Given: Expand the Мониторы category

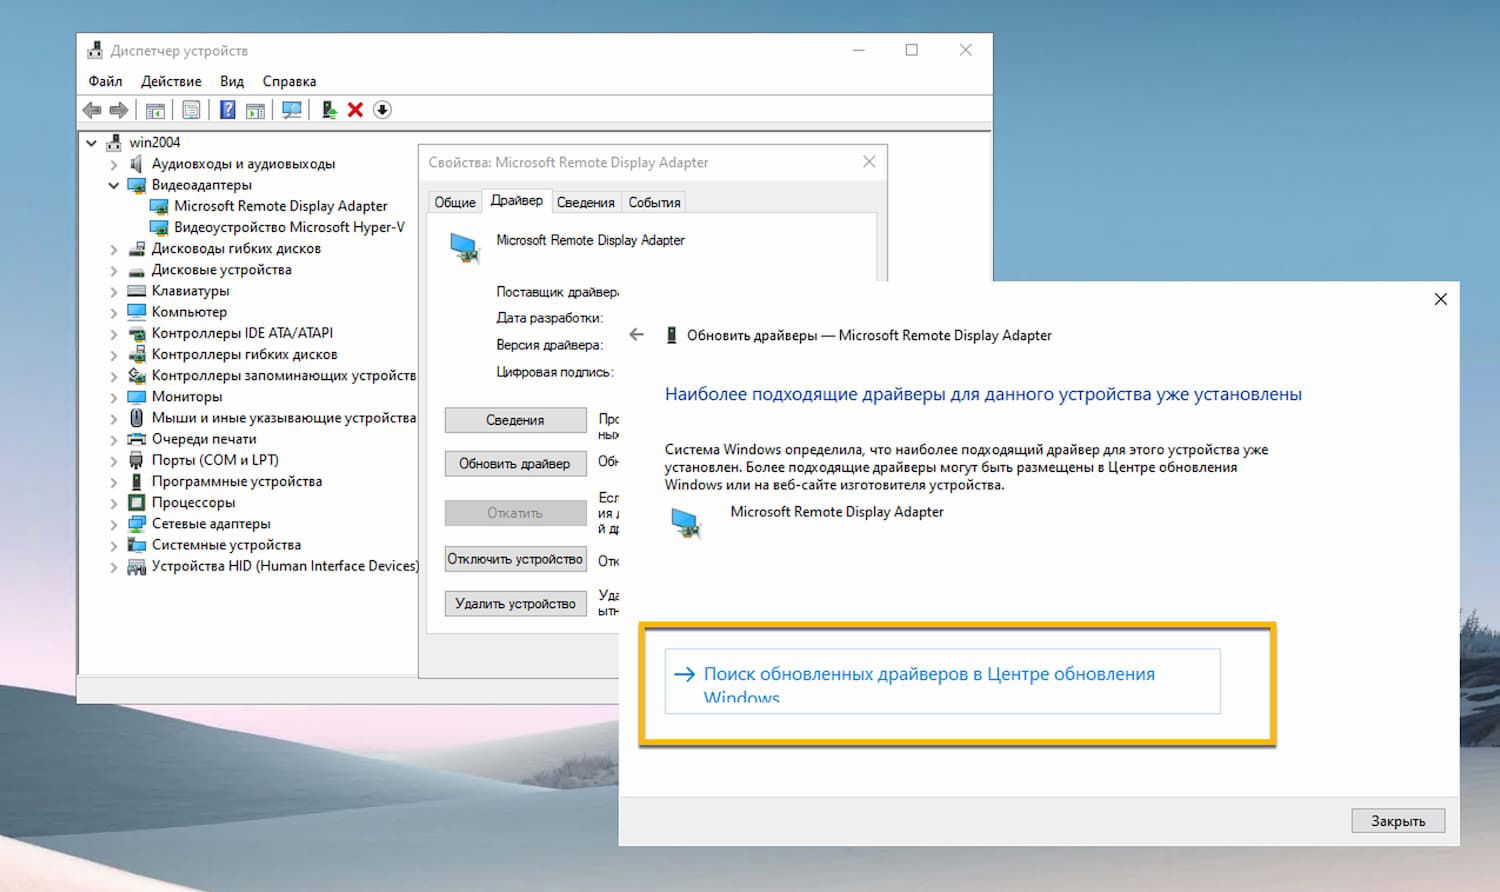Looking at the screenshot, I should pyautogui.click(x=114, y=397).
